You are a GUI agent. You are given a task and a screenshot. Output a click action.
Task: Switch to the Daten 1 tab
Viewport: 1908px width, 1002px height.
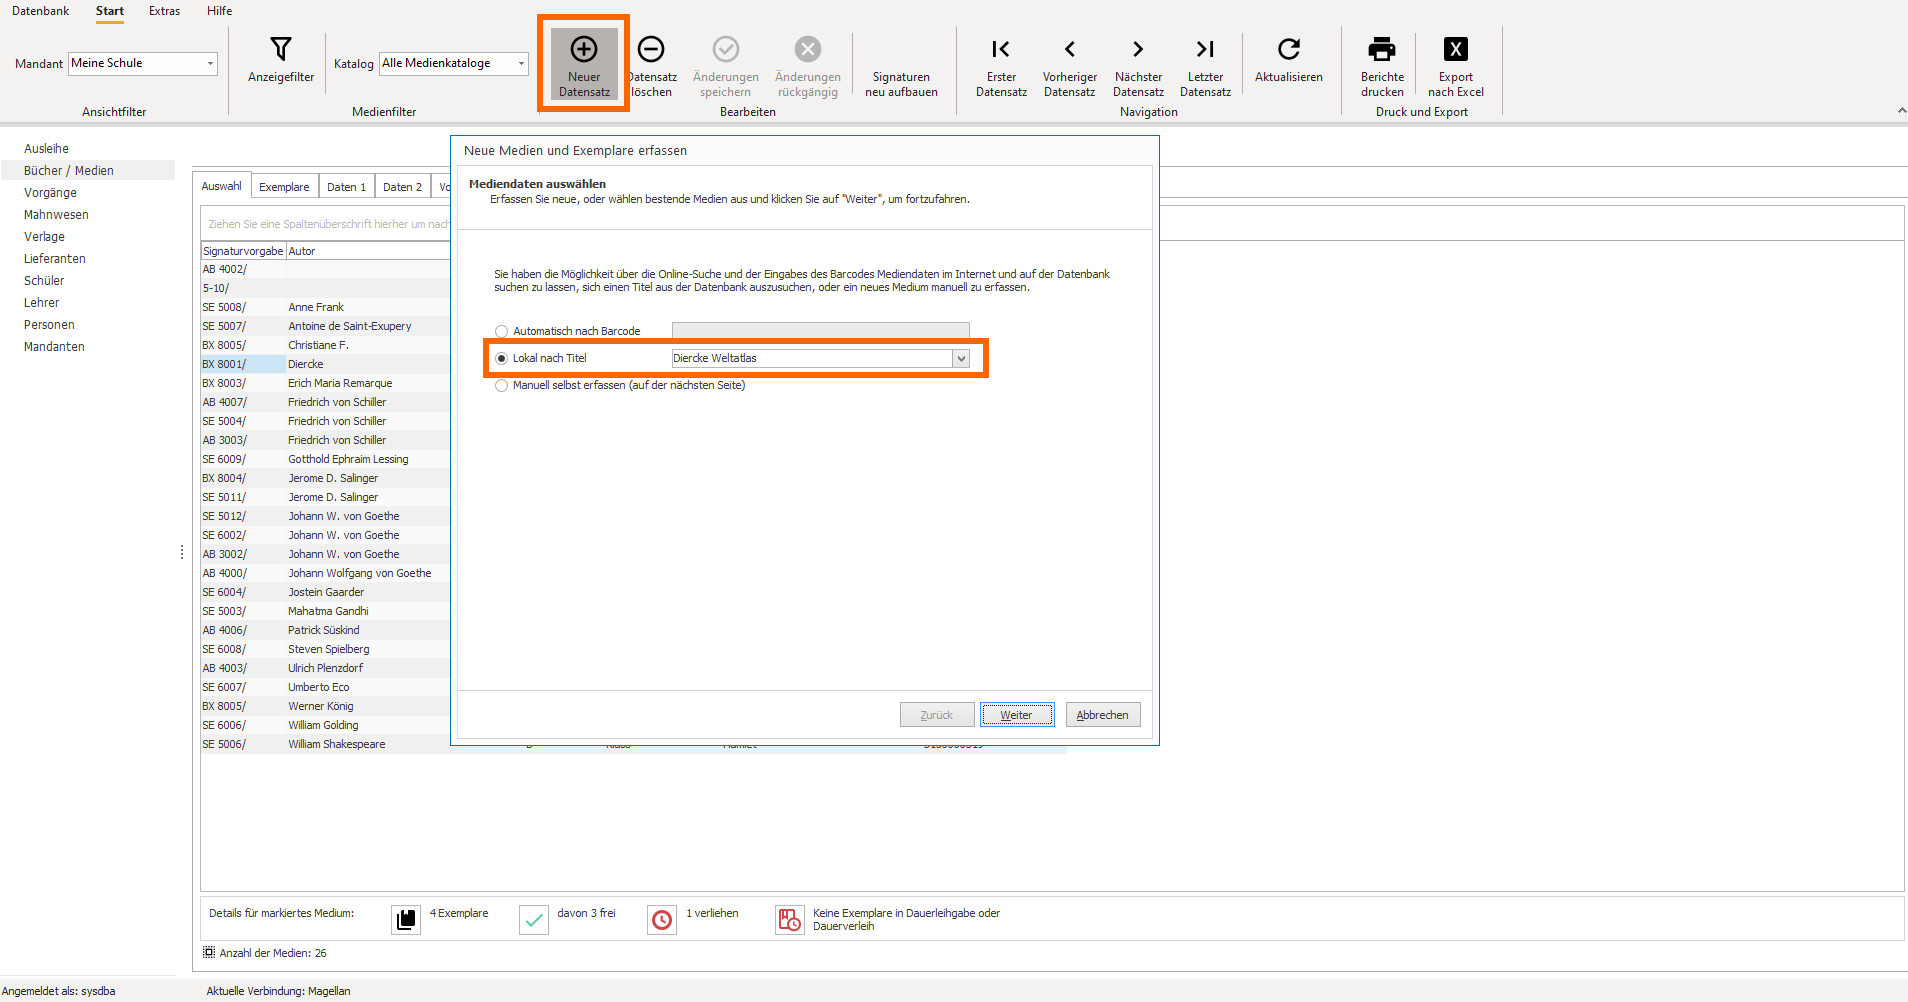coord(346,187)
